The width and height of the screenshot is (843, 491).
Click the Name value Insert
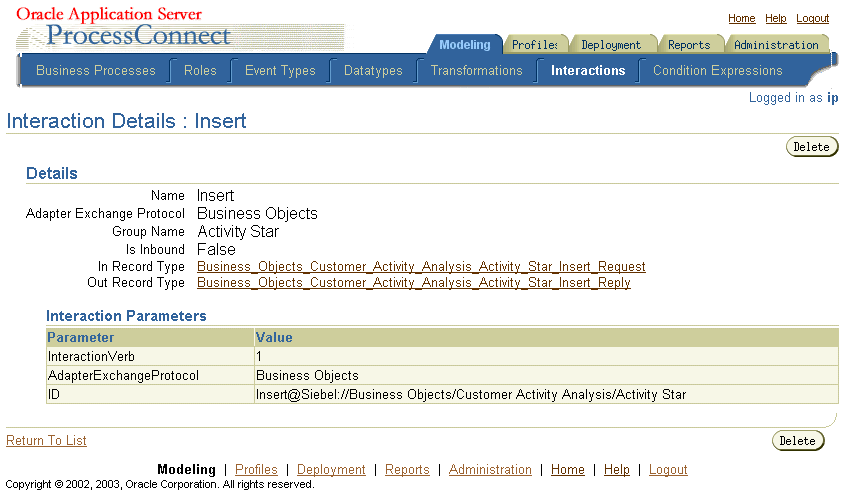point(215,195)
